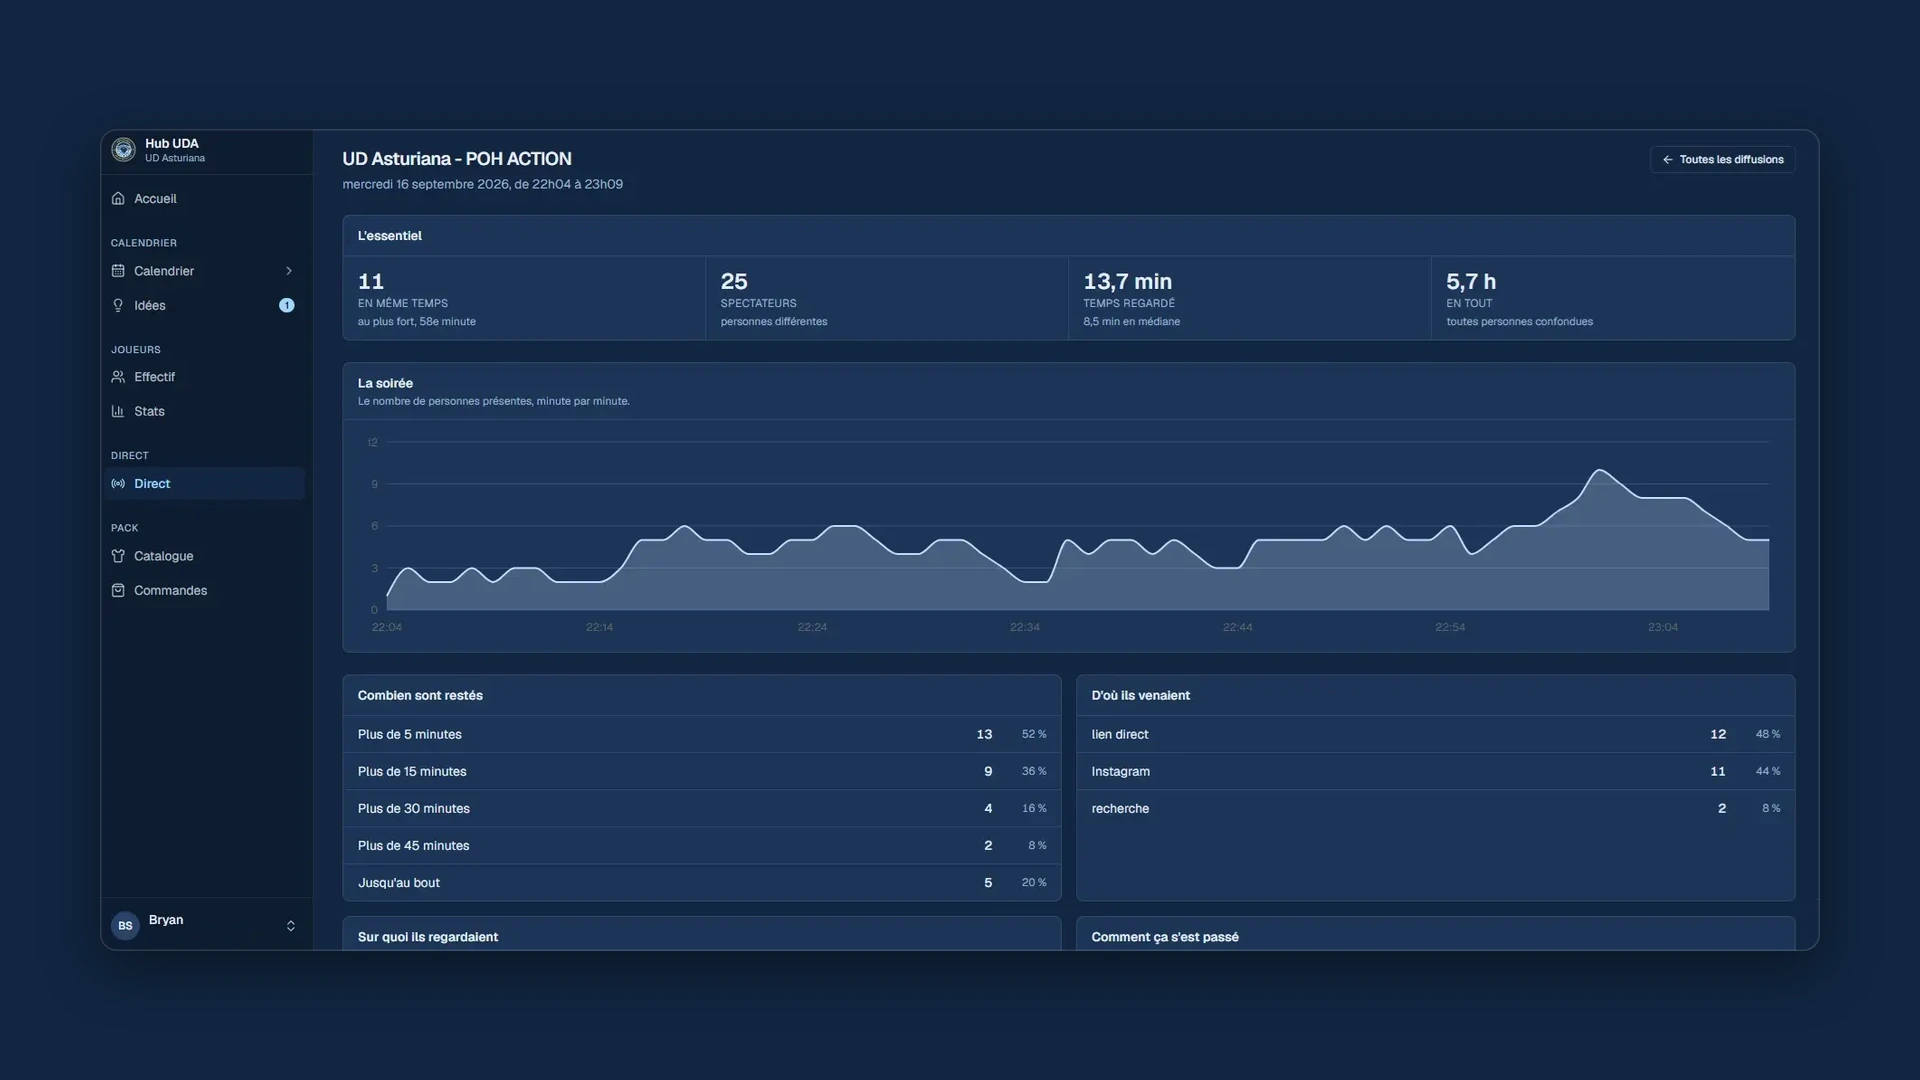Select the 'Jusqu'au bout' row

click(x=701, y=882)
